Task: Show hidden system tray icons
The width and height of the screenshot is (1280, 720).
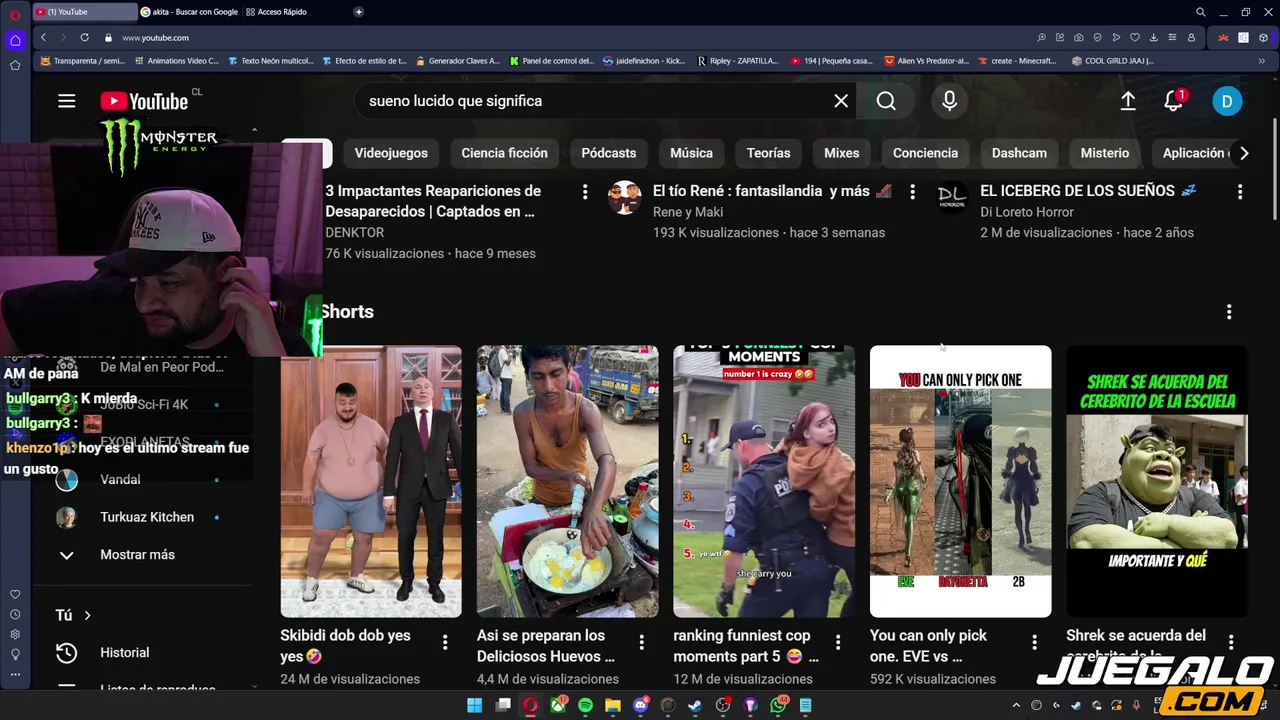Action: click(x=1016, y=705)
